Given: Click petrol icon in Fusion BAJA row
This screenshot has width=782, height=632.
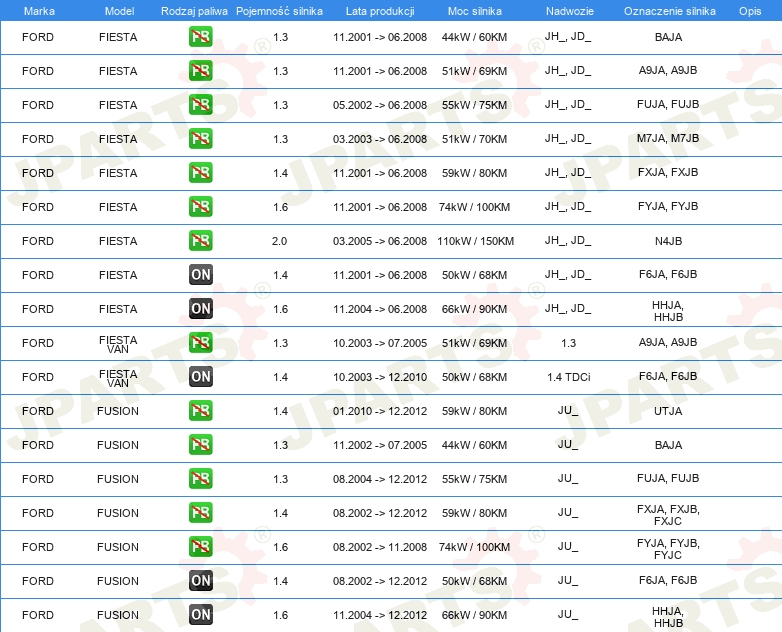Looking at the screenshot, I should [200, 444].
